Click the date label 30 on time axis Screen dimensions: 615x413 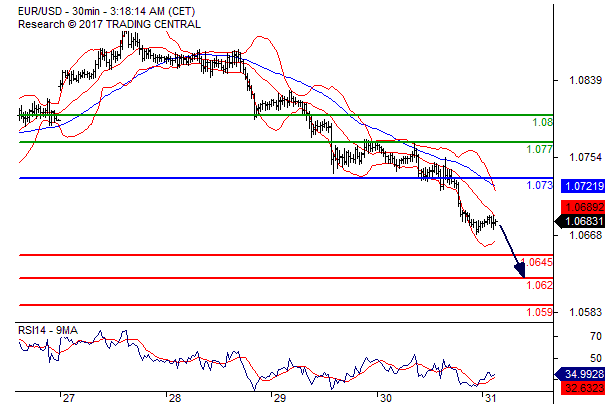(x=386, y=398)
